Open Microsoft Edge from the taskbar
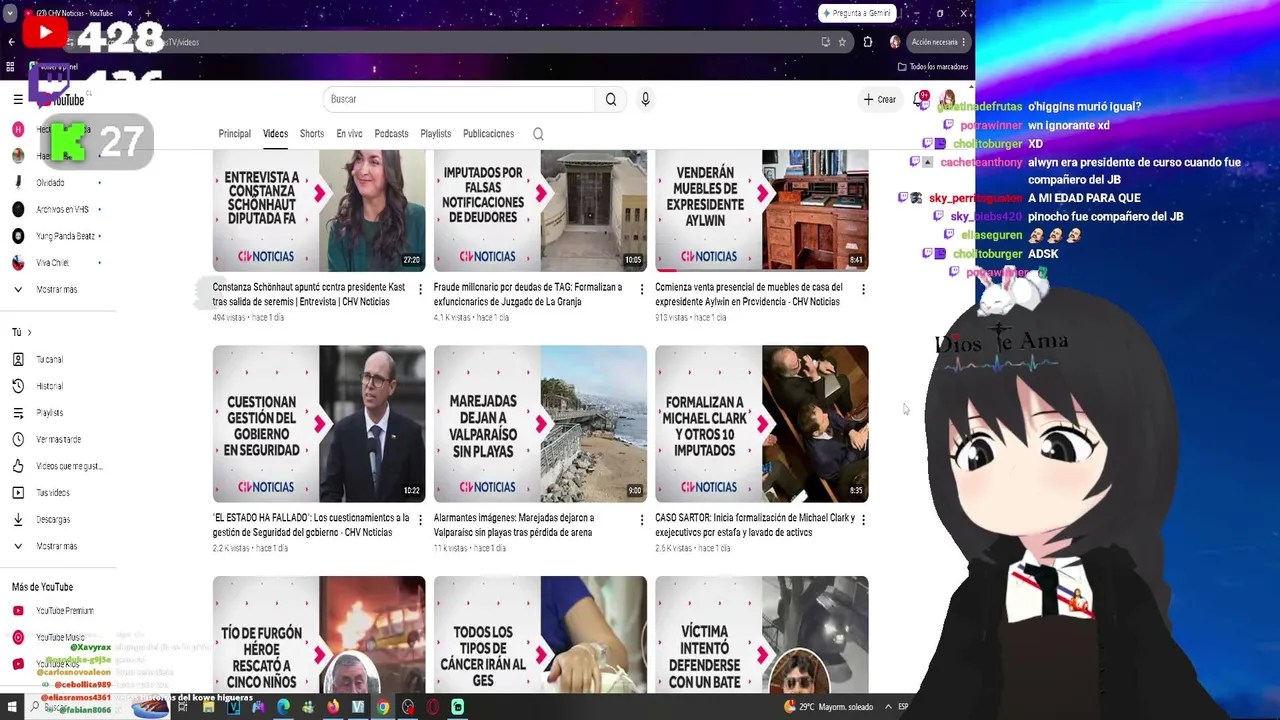 (283, 707)
